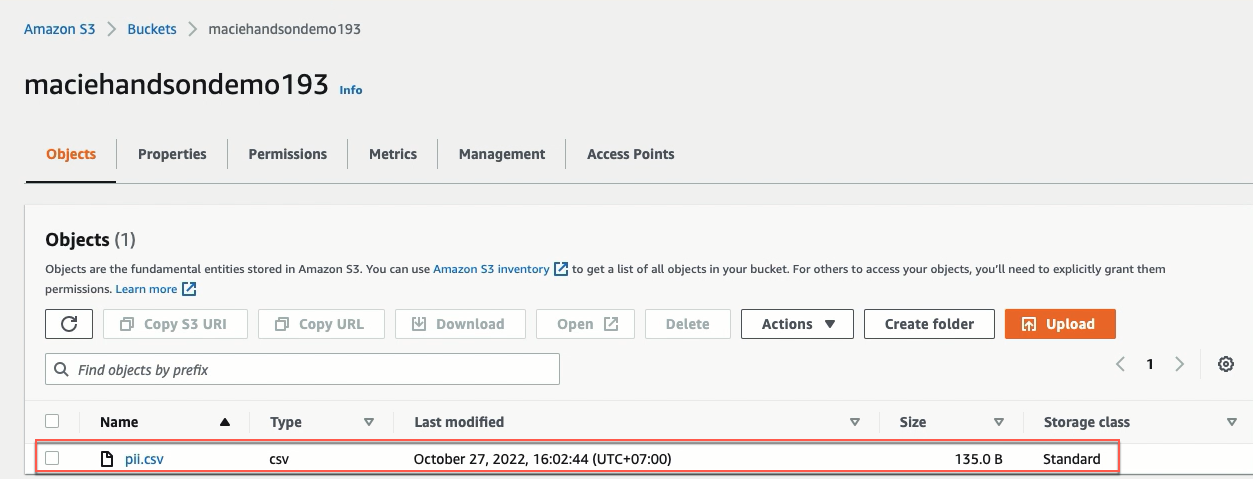Switch to the Management tab

click(502, 154)
